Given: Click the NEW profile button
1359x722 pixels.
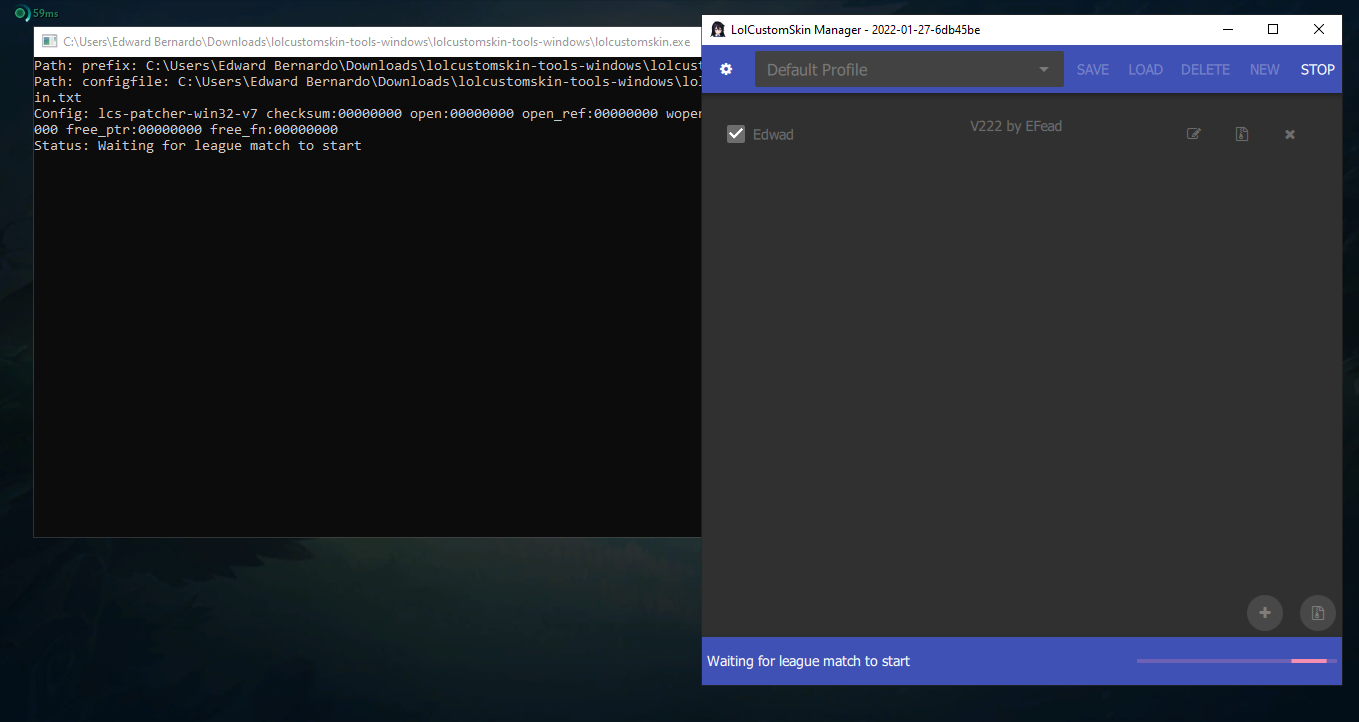Looking at the screenshot, I should (1265, 69).
